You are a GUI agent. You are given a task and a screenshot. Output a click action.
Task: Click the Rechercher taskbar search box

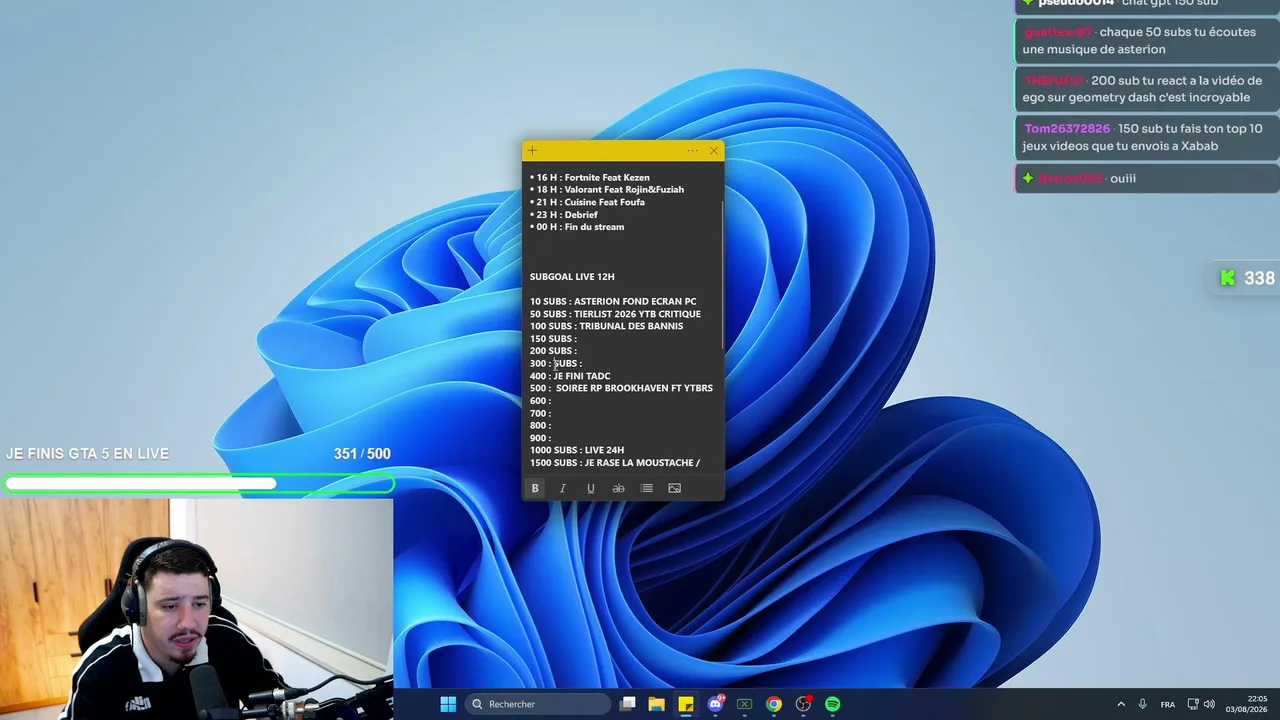click(538, 704)
